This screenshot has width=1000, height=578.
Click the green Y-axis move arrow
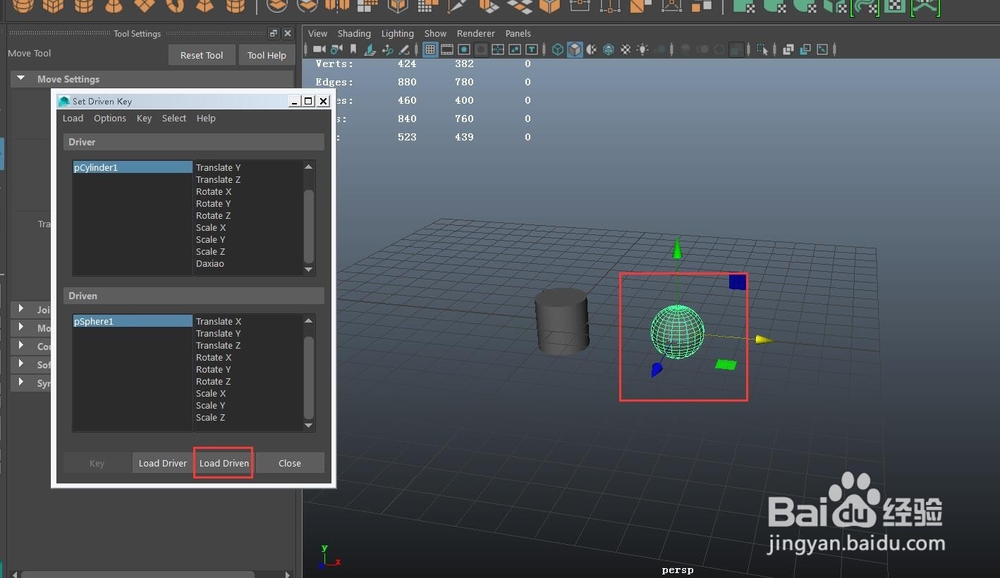click(x=677, y=249)
